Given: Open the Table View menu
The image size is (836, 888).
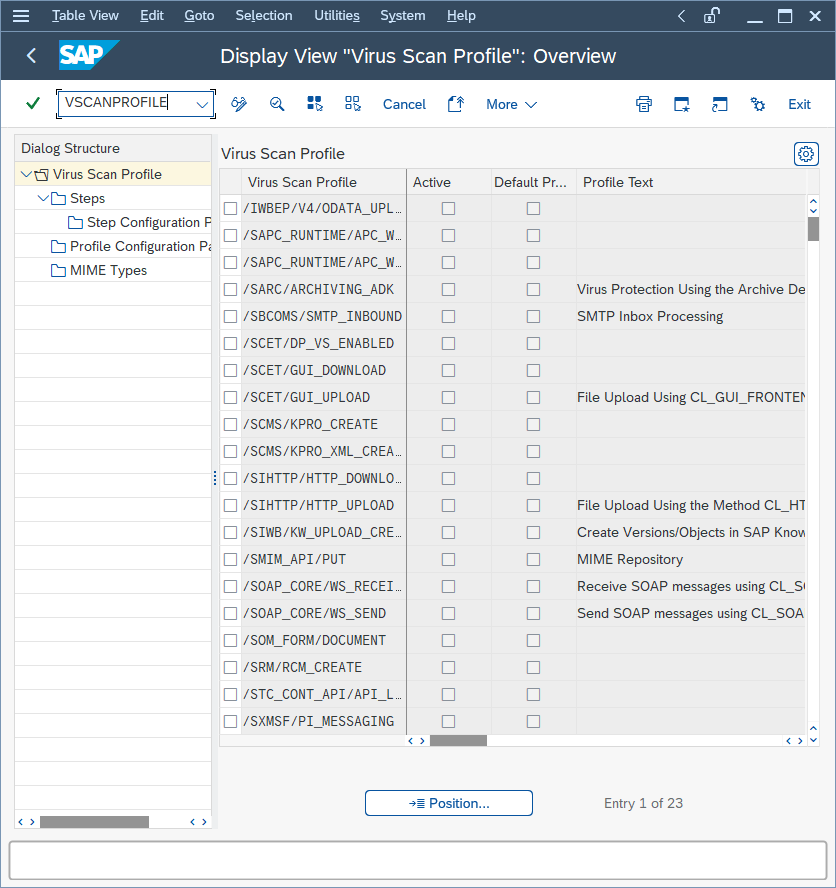Looking at the screenshot, I should pyautogui.click(x=85, y=15).
